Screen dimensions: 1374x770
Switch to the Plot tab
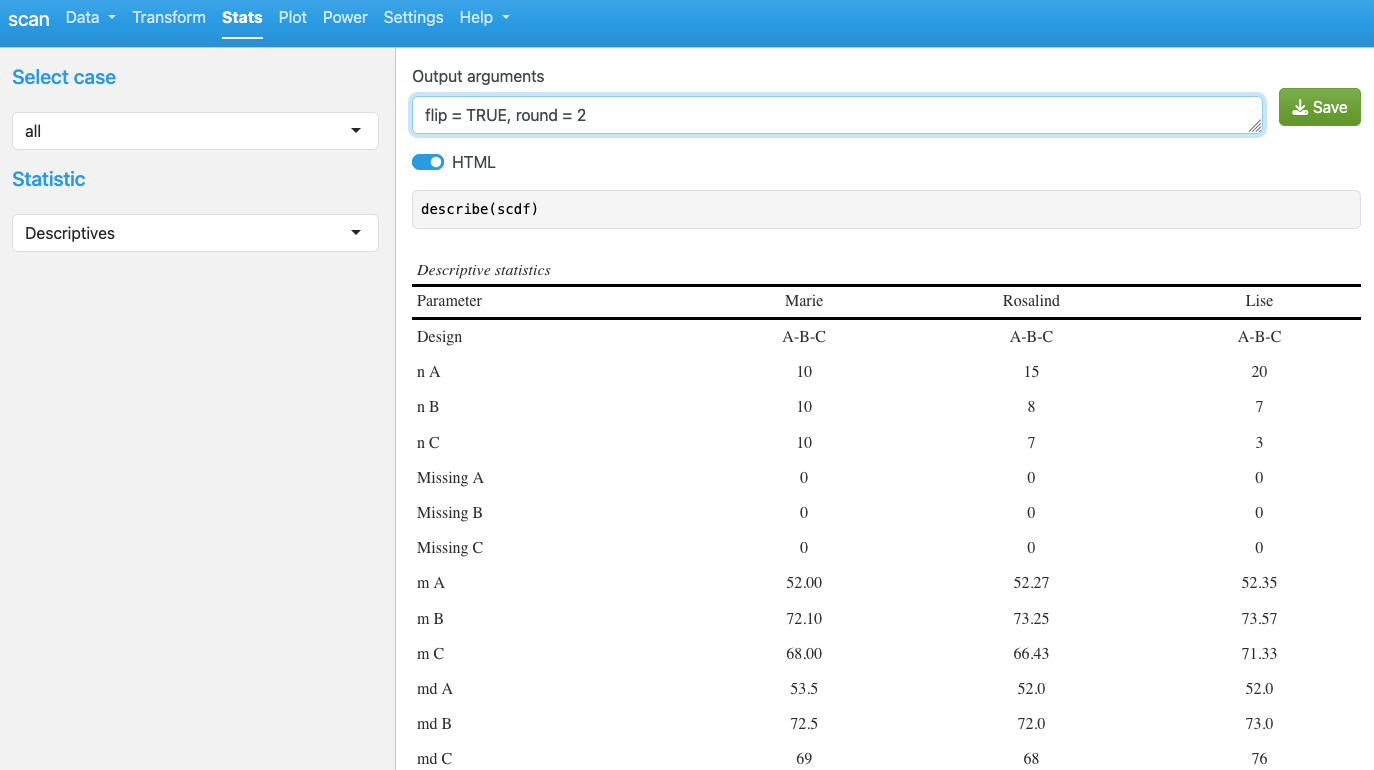(x=292, y=18)
